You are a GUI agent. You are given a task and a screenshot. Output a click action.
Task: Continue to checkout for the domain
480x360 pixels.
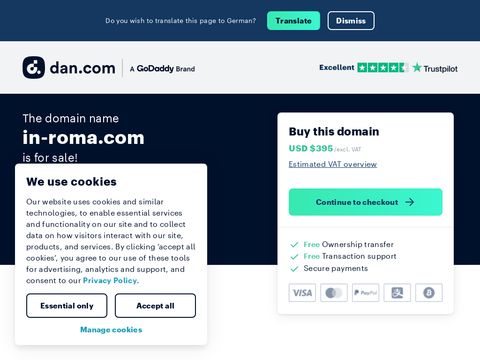point(365,202)
